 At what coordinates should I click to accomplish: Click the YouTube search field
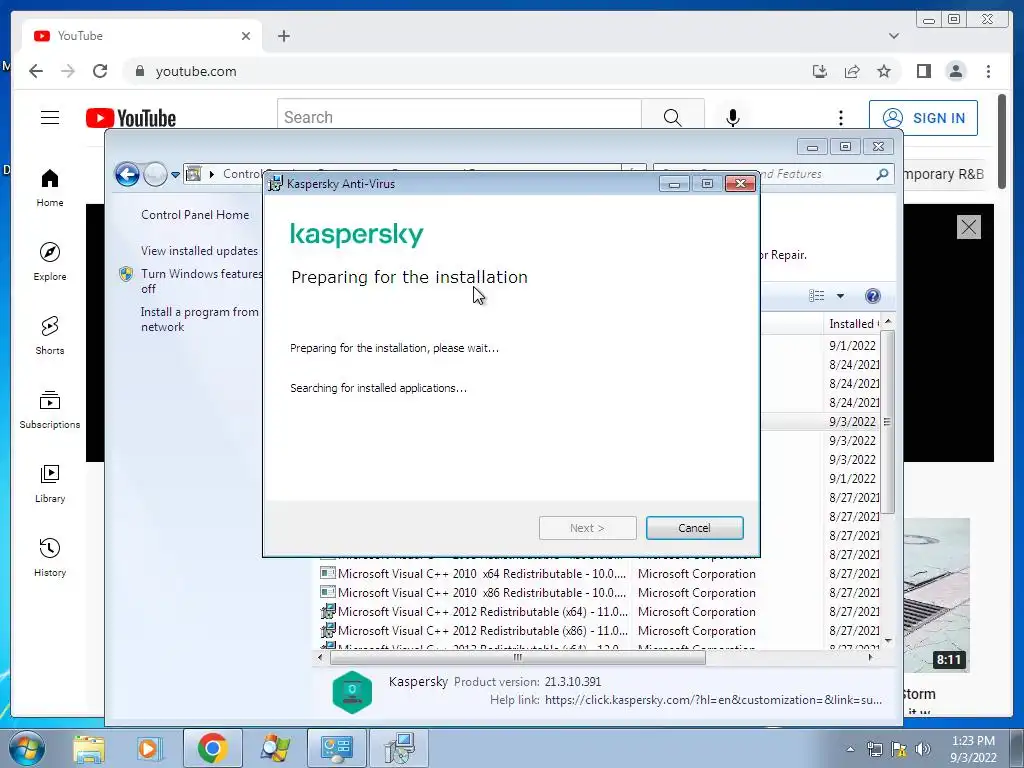(x=459, y=117)
